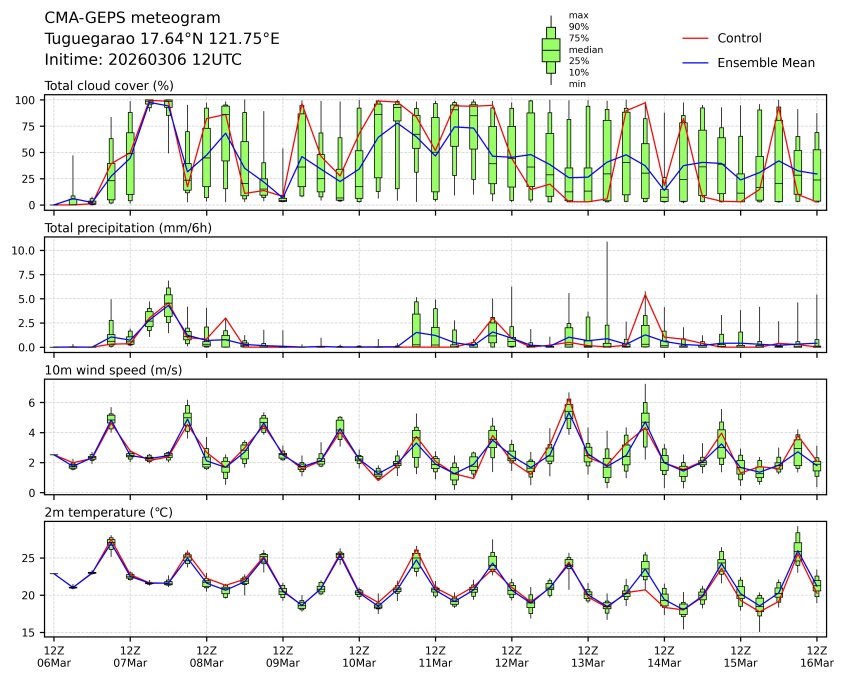845x680 pixels.
Task: Click the '90%' label in boxplot legend
Action: pyautogui.click(x=577, y=27)
